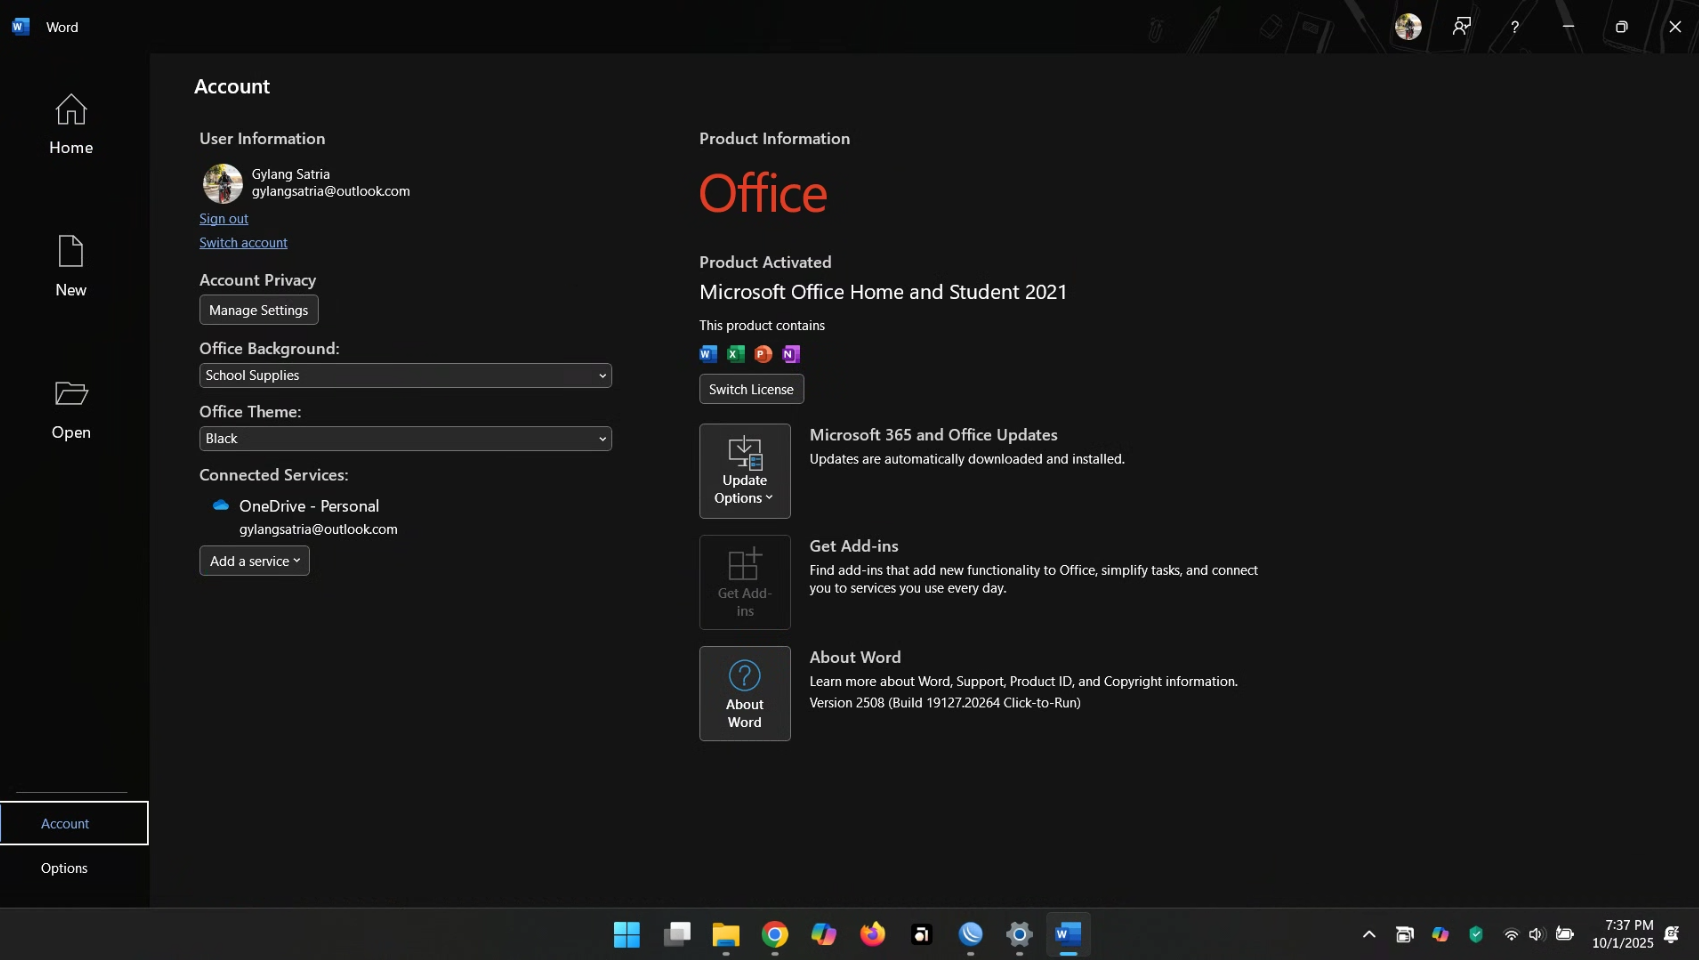Screen dimensions: 1699x960
Task: Create a New document from sidebar
Action: 71,267
